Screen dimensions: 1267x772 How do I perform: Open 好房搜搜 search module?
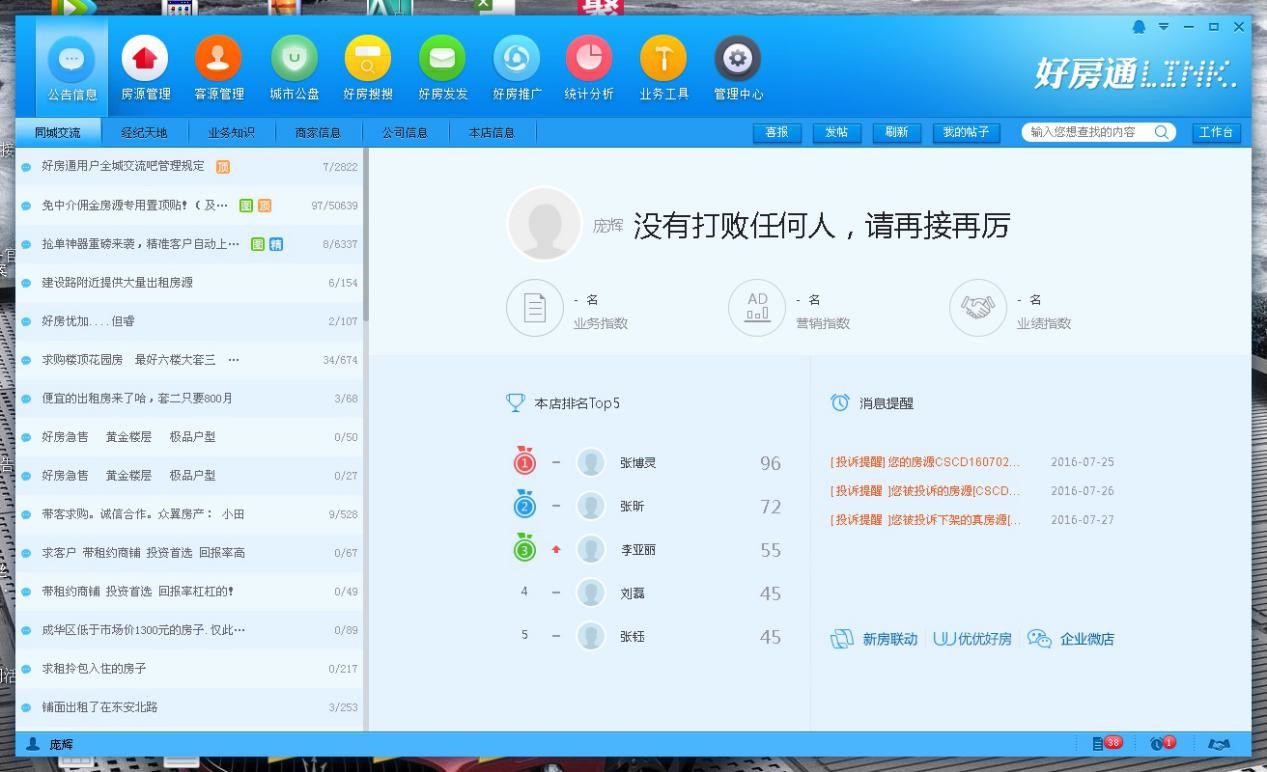point(367,60)
